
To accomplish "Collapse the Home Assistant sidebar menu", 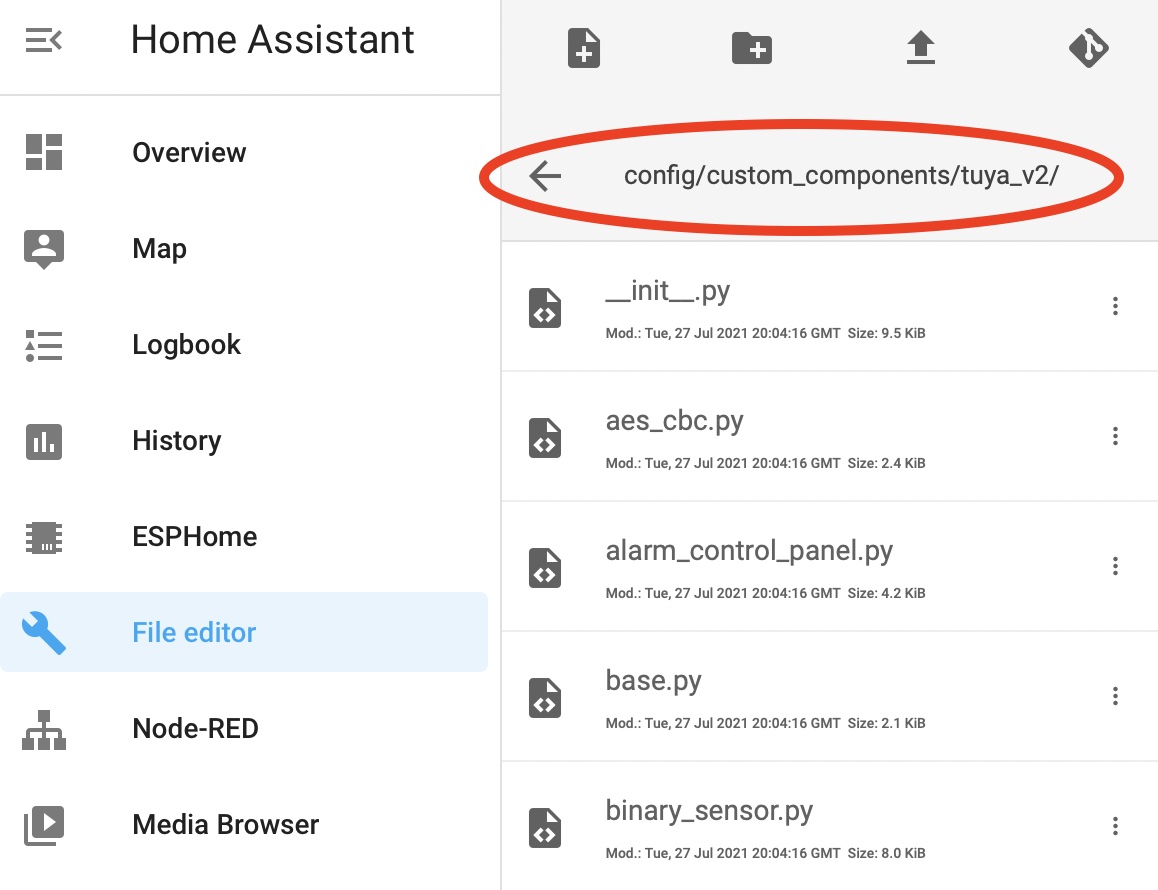I will point(44,41).
